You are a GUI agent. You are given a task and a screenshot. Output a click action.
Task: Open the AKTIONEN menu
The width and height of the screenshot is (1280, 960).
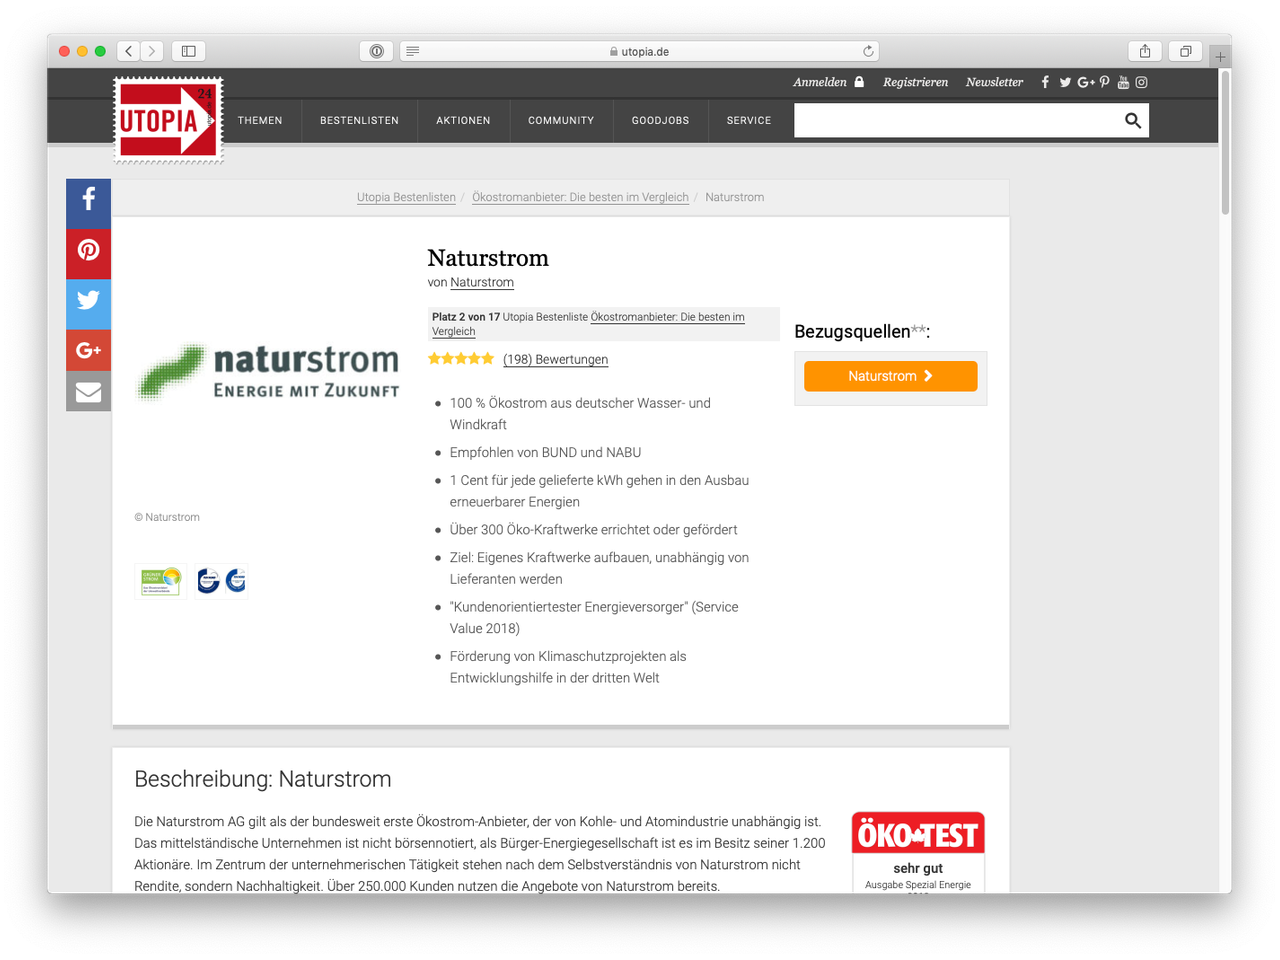coord(463,120)
